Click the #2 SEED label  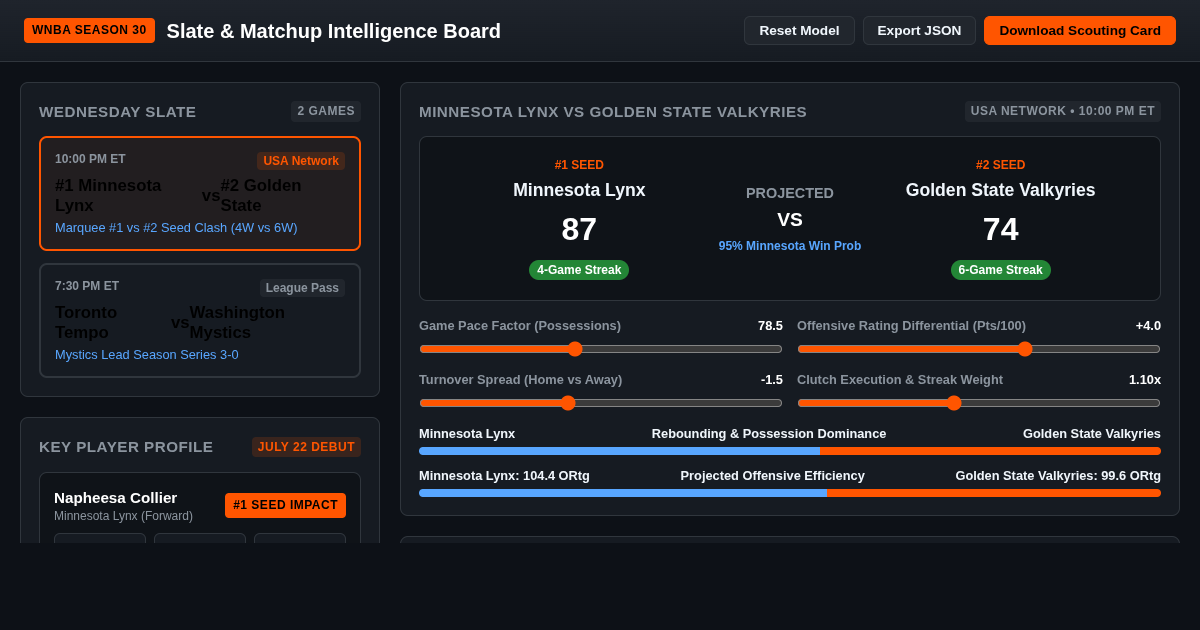pyautogui.click(x=1000, y=165)
